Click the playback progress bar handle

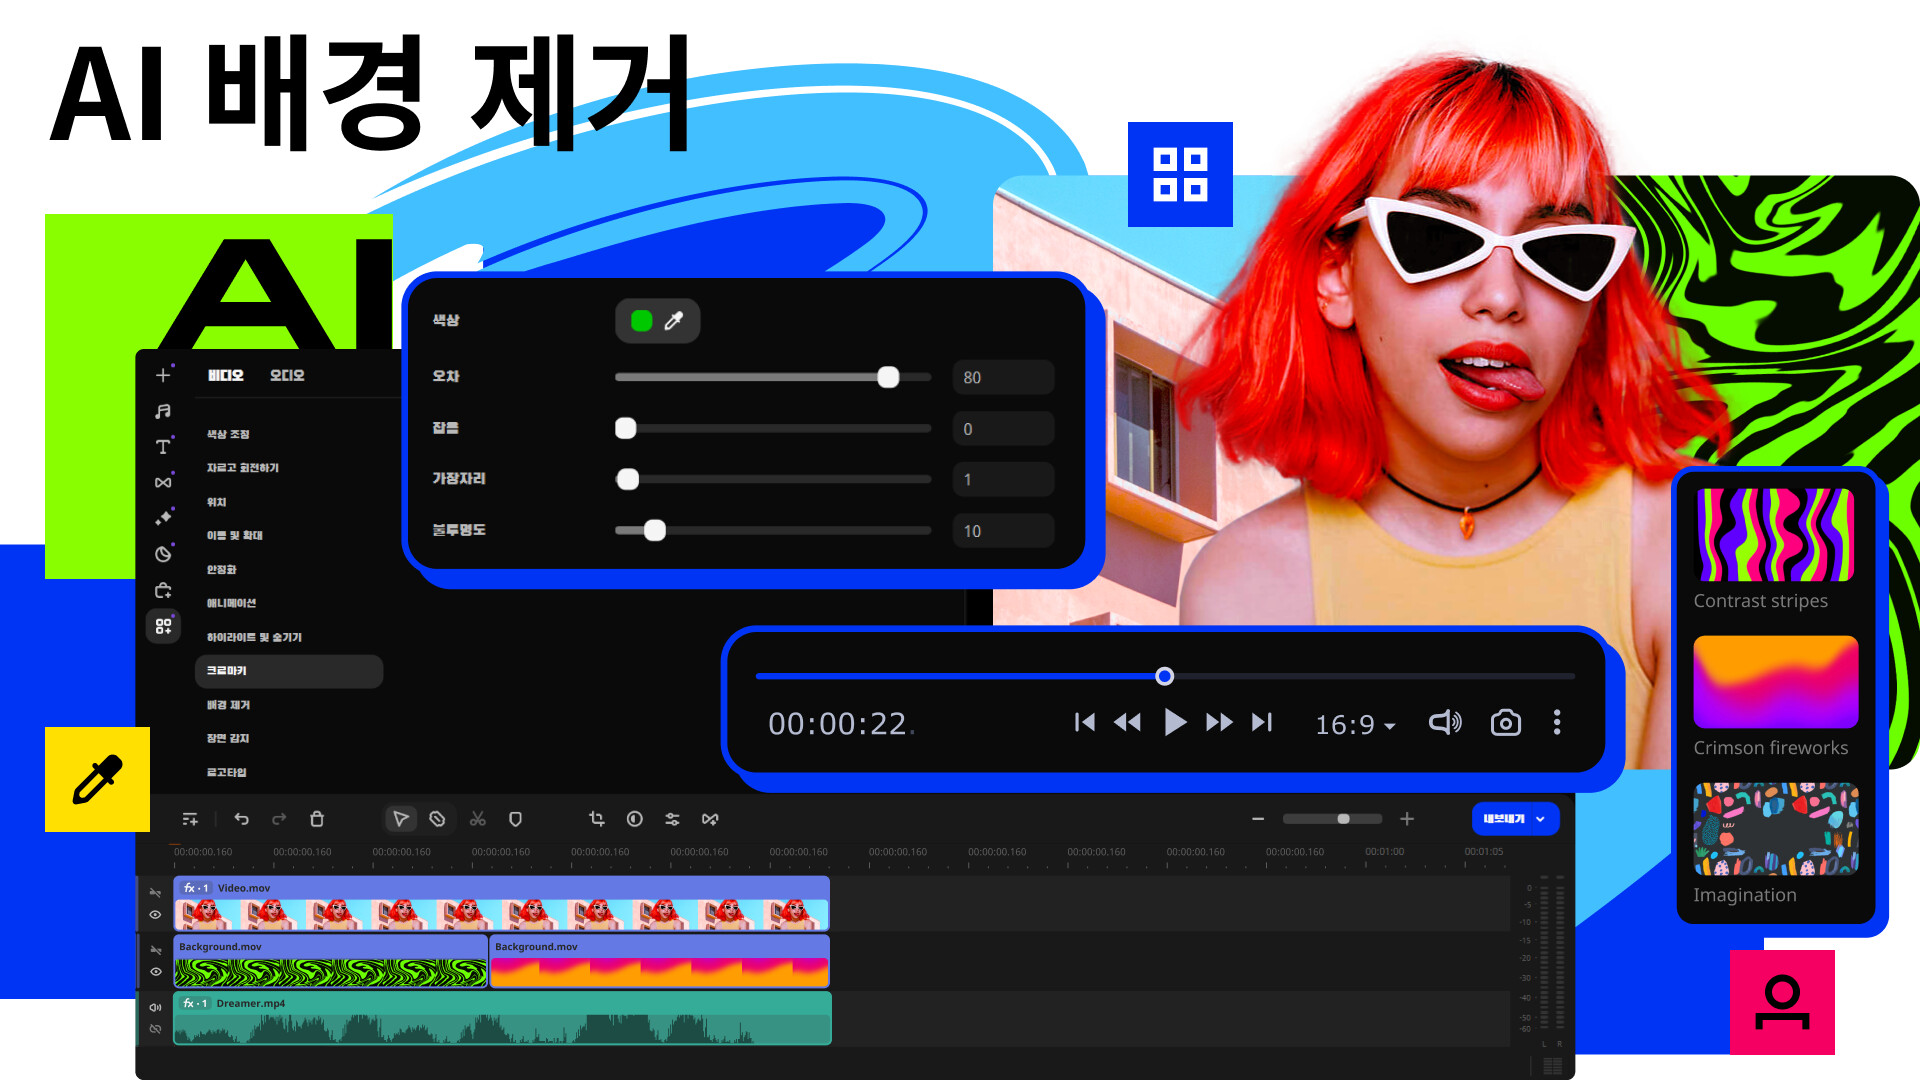click(x=1164, y=676)
